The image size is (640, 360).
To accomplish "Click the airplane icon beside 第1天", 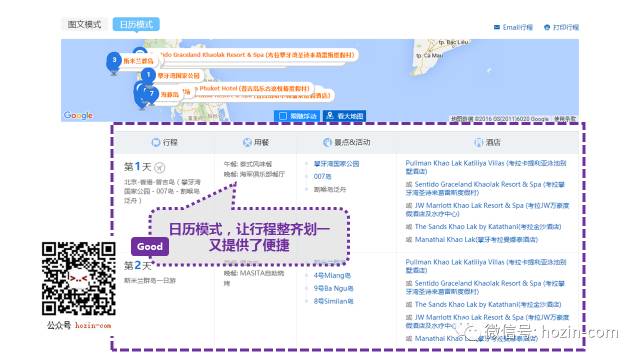I will pos(160,167).
